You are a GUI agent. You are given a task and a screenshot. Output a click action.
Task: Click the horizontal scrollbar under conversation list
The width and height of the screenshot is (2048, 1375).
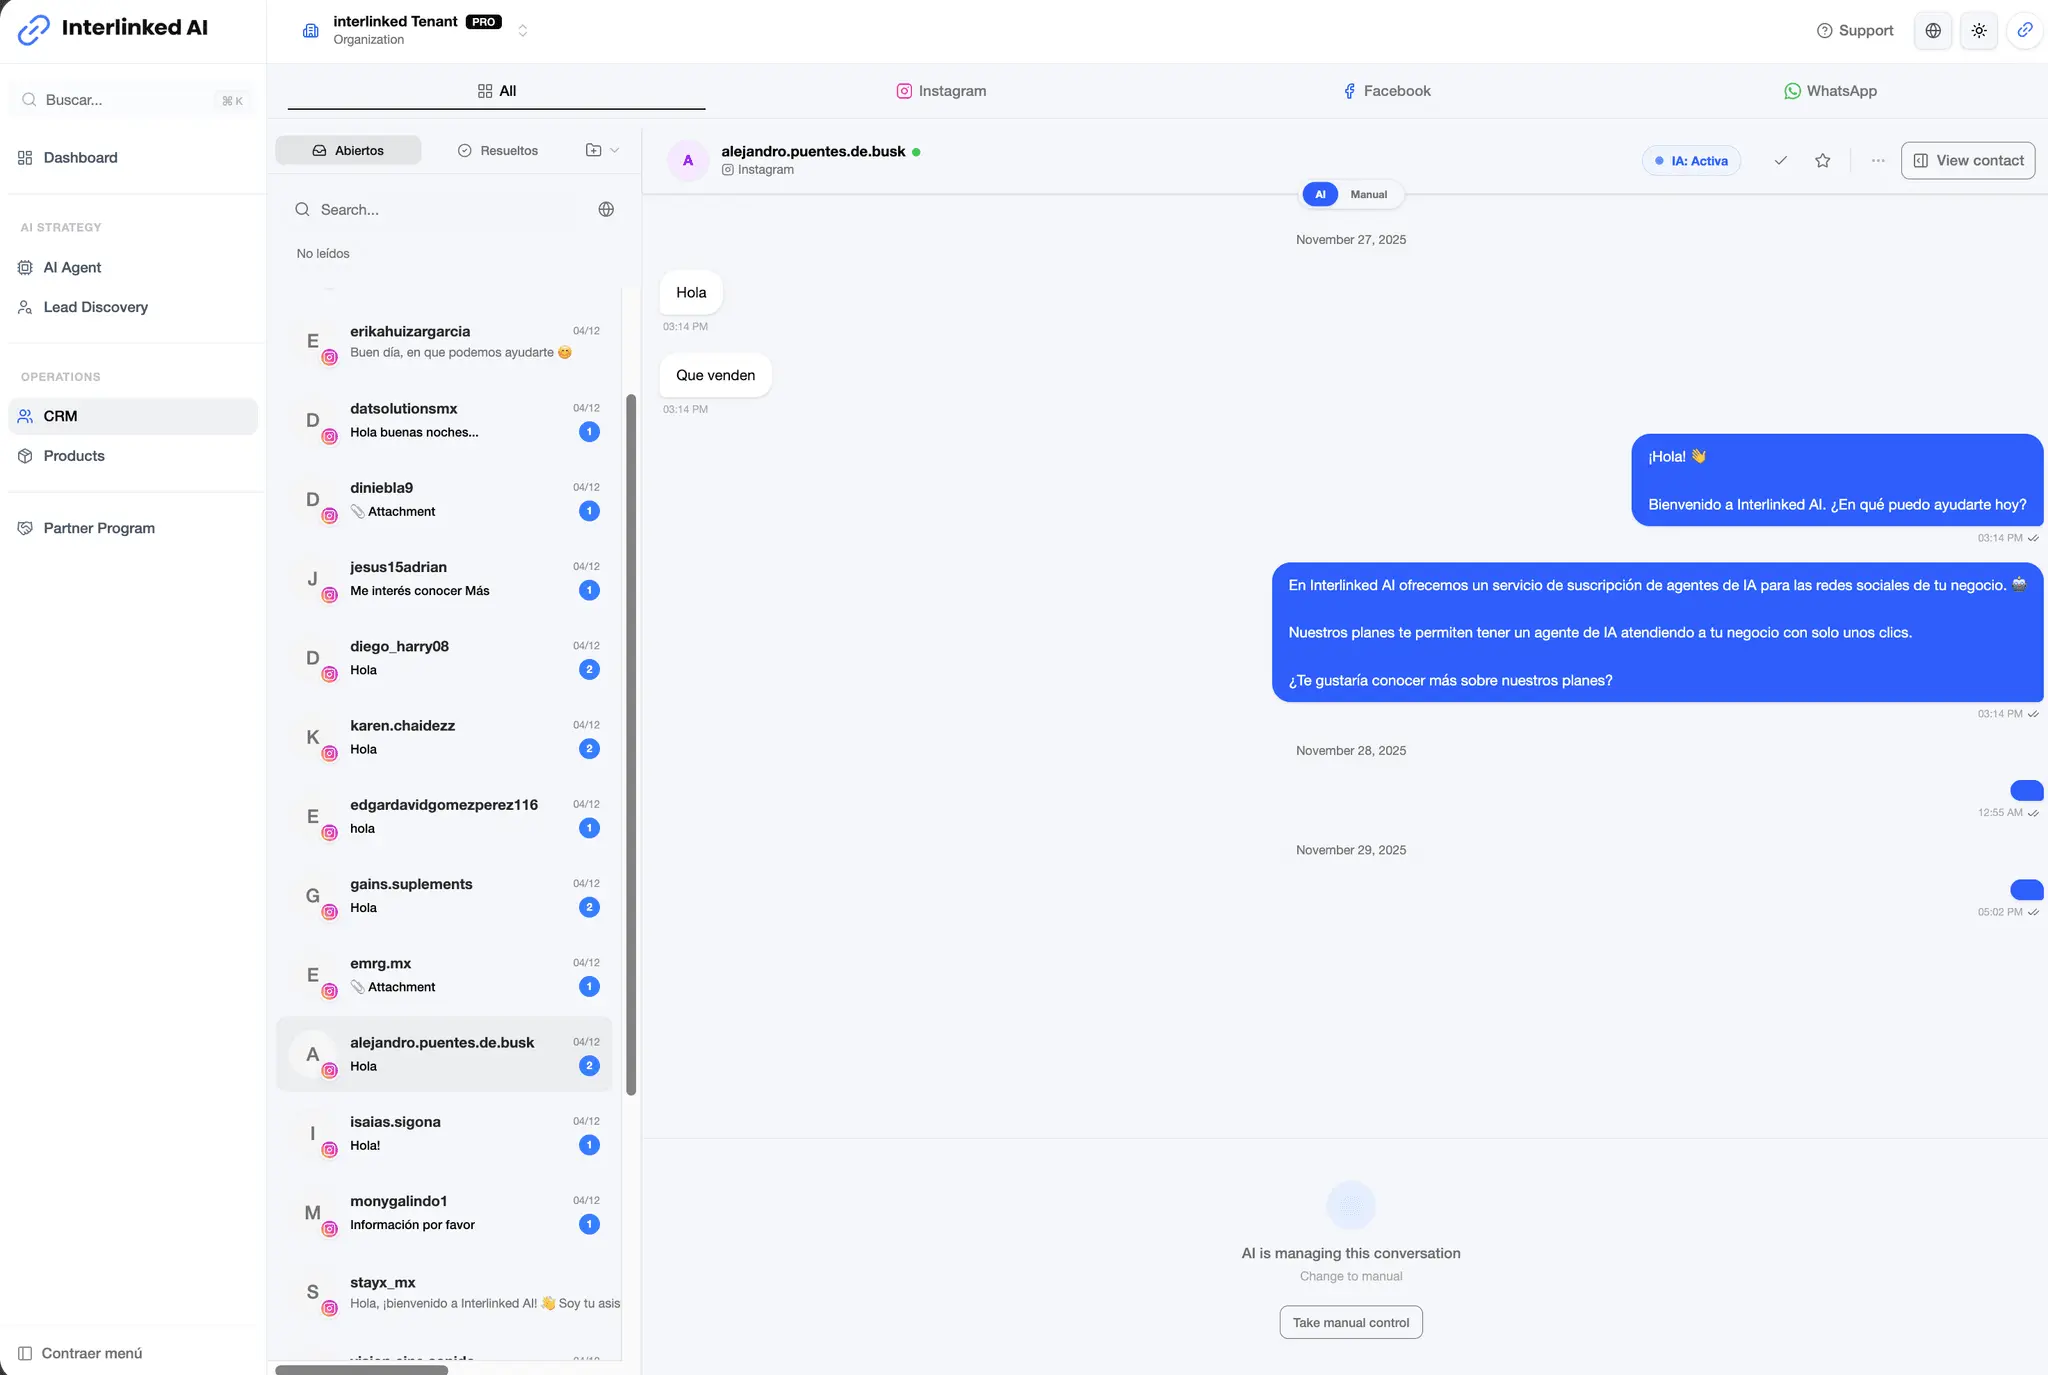point(362,1370)
